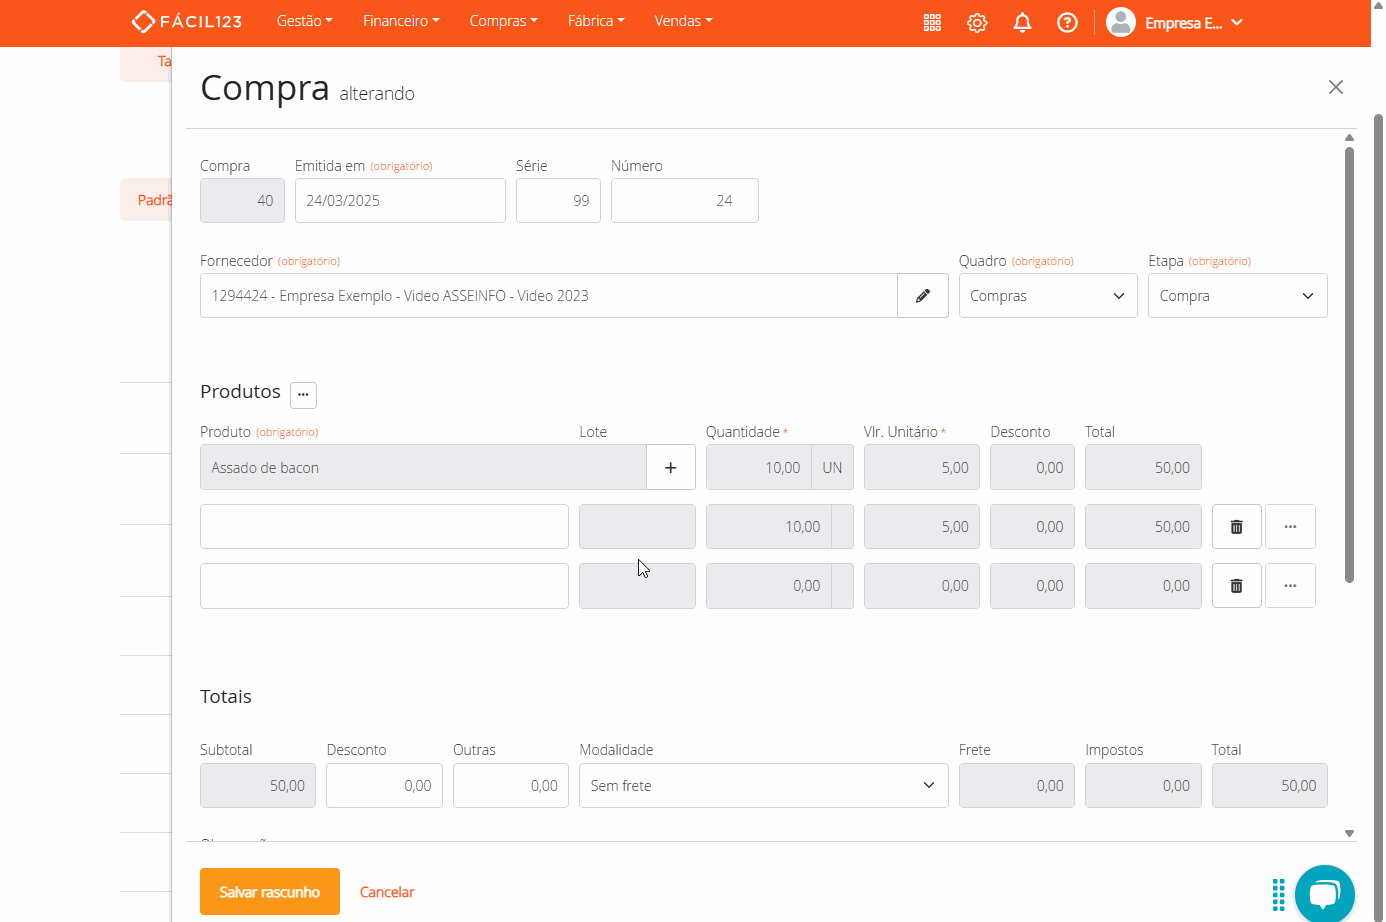This screenshot has width=1386, height=922.
Task: Delete the product row with quantity 10,00
Action: click(x=1236, y=527)
